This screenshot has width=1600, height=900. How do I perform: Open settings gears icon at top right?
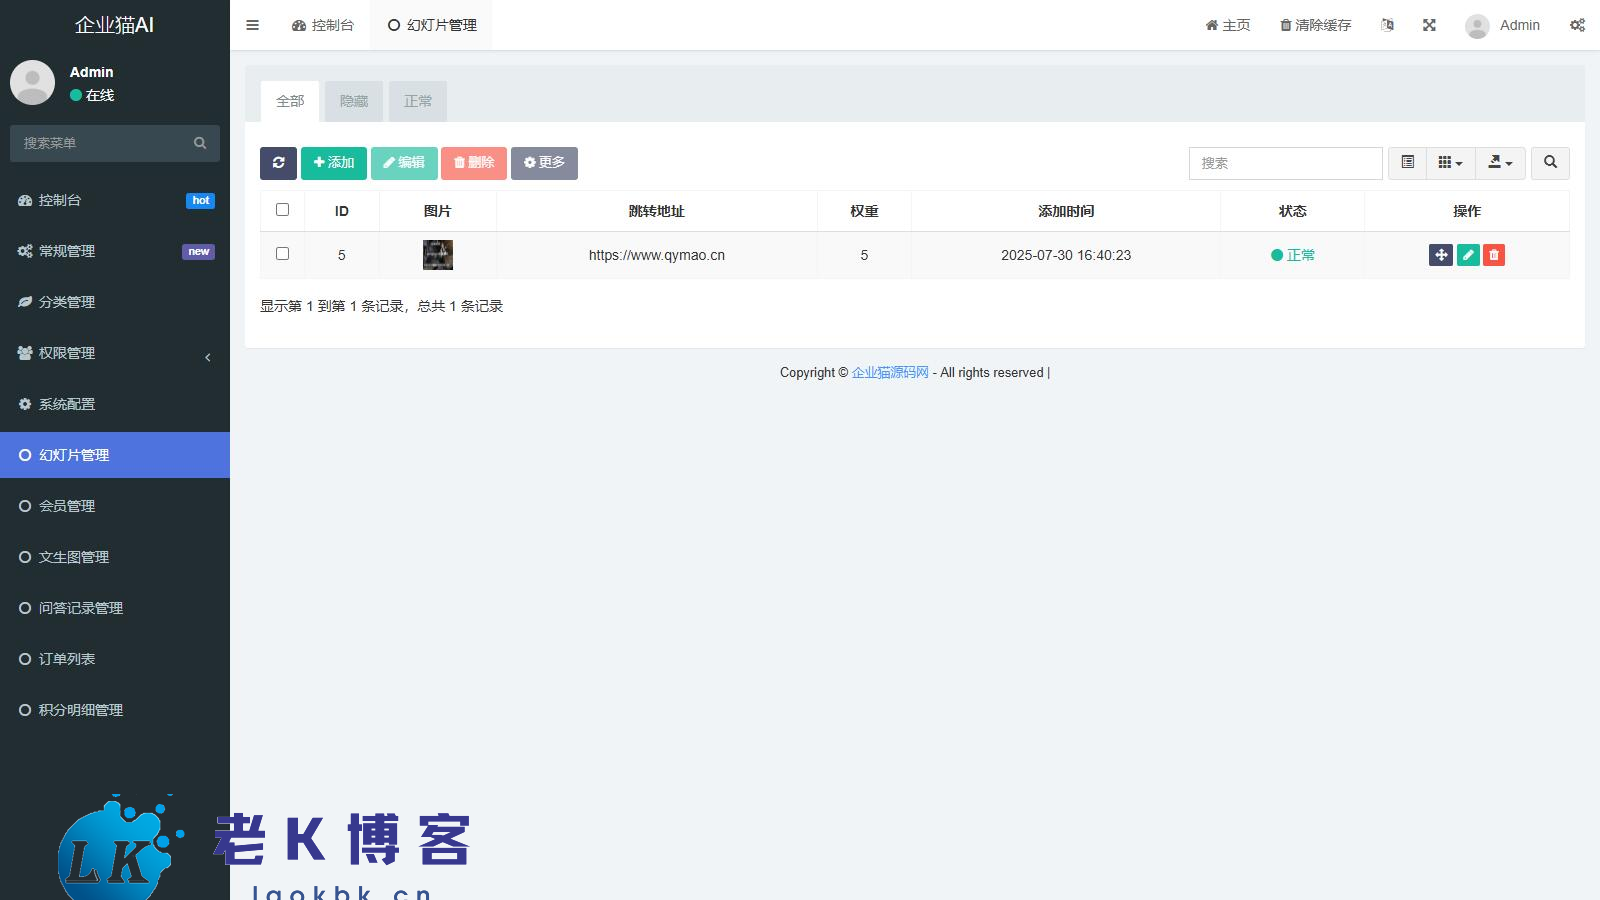coord(1577,25)
